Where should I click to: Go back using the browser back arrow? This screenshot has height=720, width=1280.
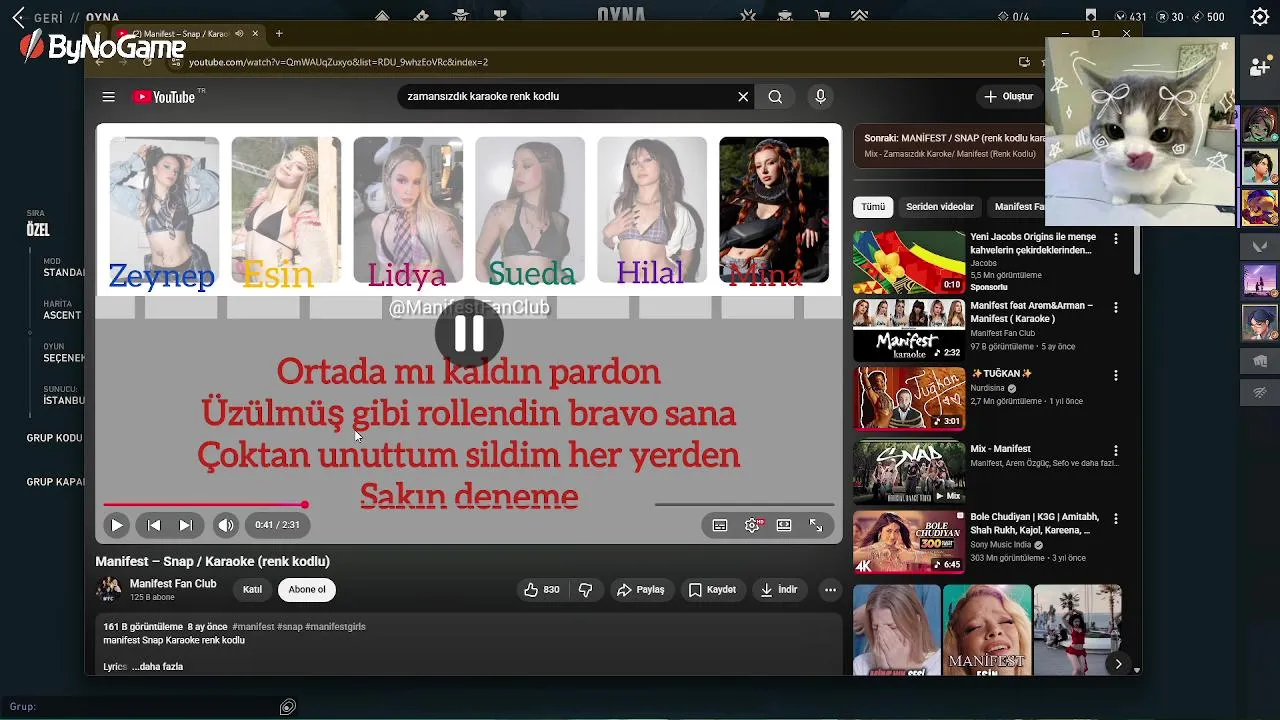point(99,62)
